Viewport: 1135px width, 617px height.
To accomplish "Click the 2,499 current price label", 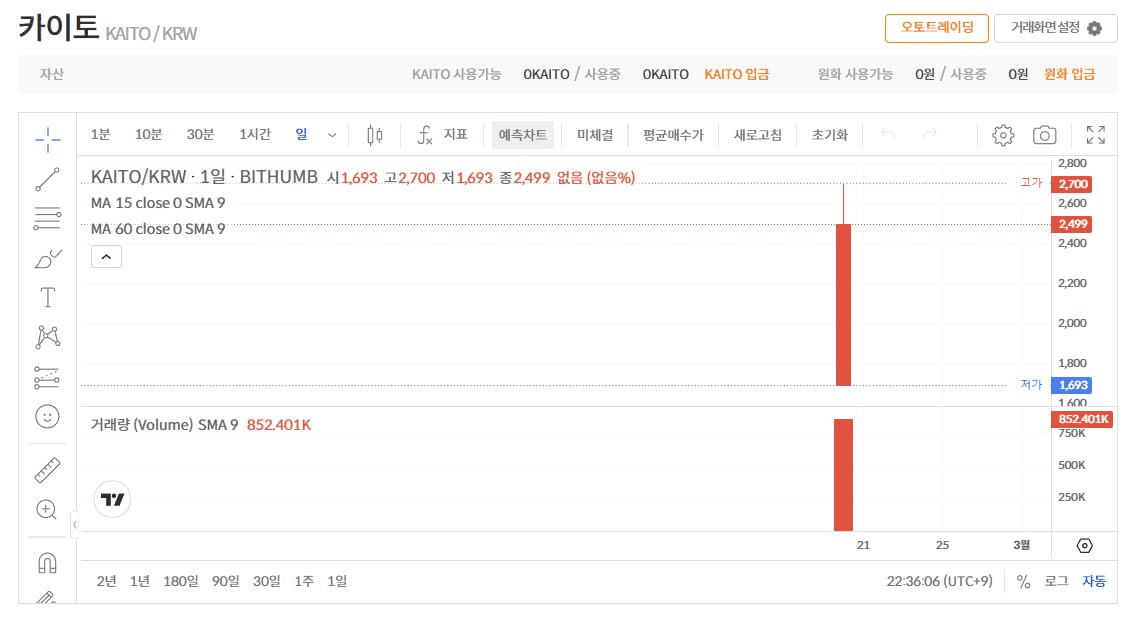I will [1073, 224].
